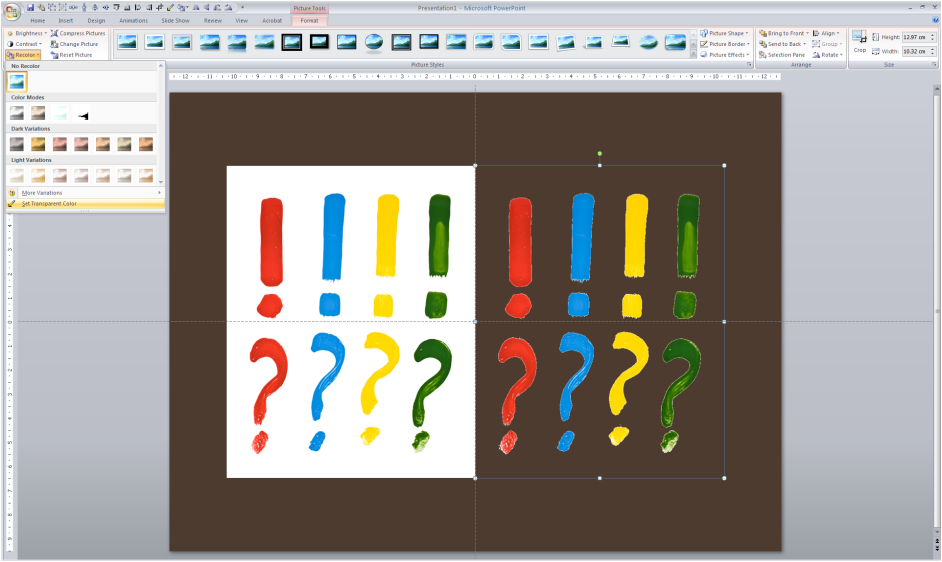
Task: Open Send to Back dropdown
Action: coord(782,44)
